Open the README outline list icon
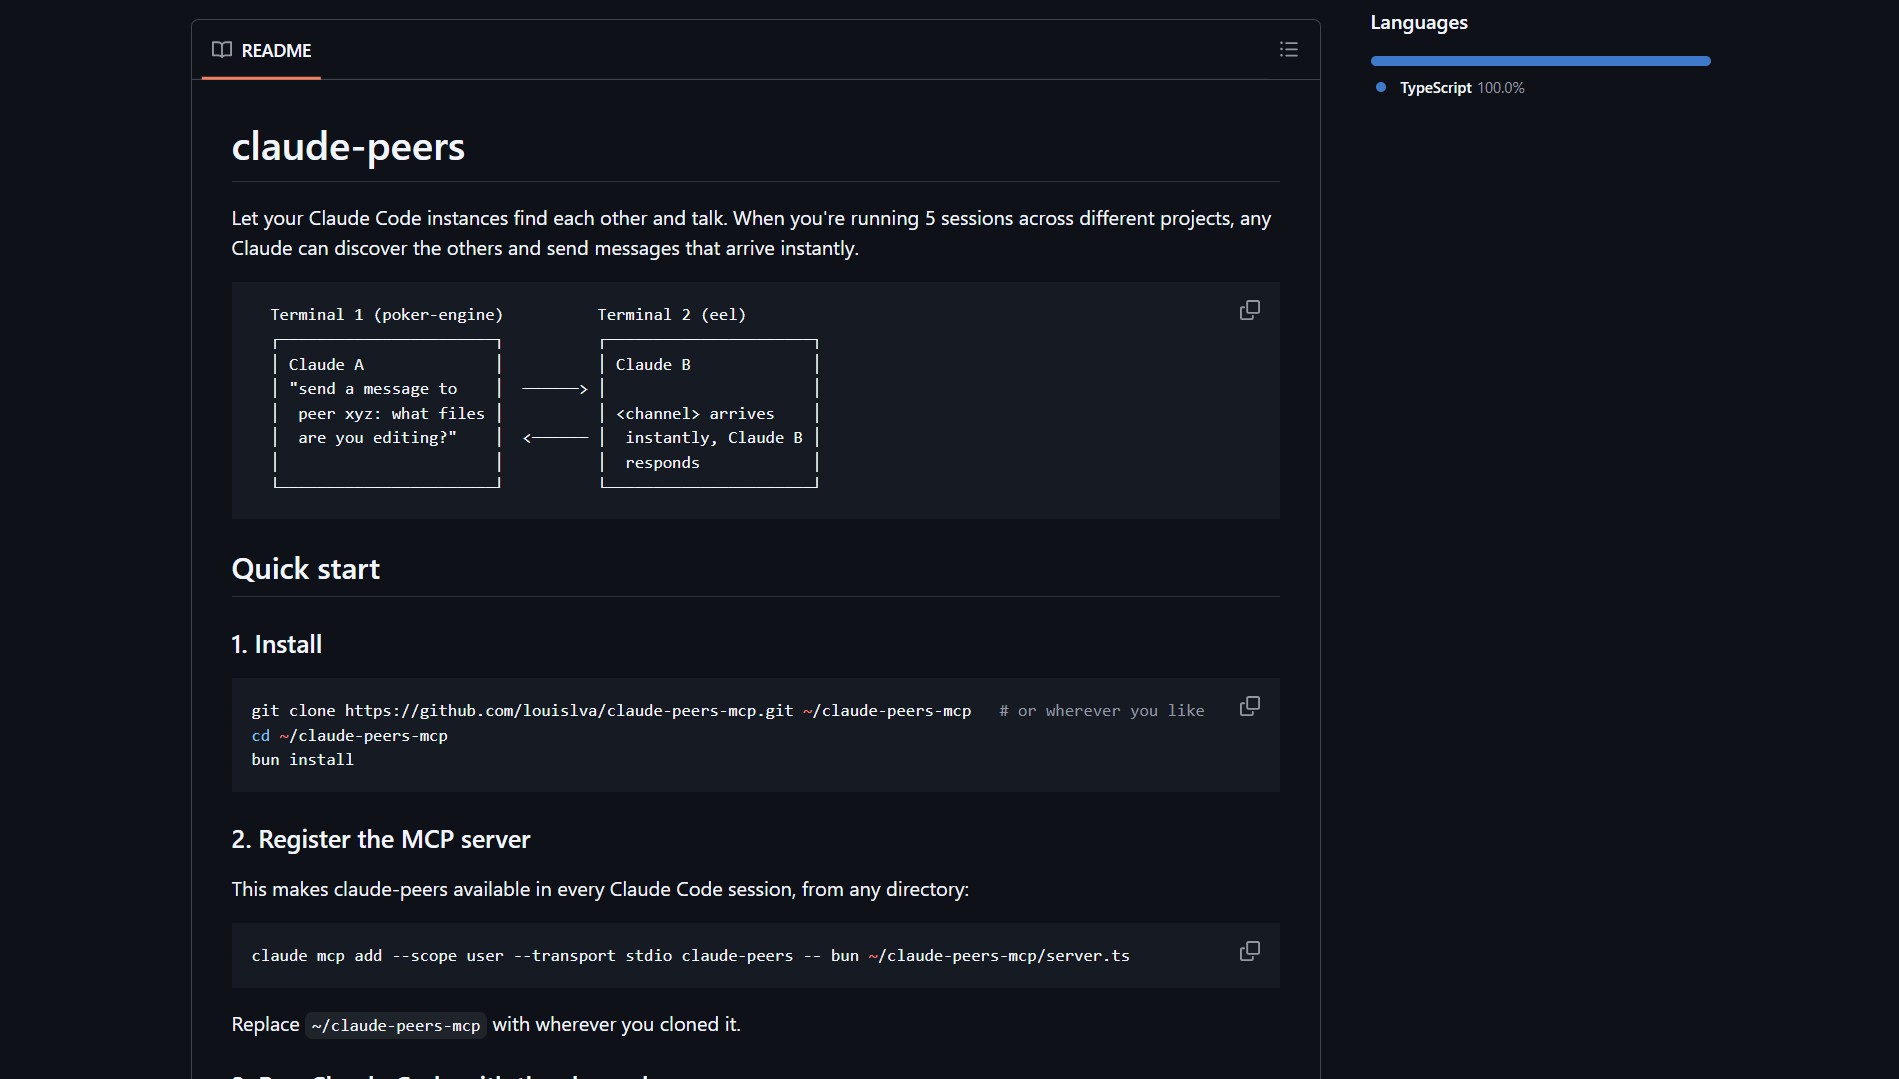The image size is (1899, 1079). coord(1288,50)
